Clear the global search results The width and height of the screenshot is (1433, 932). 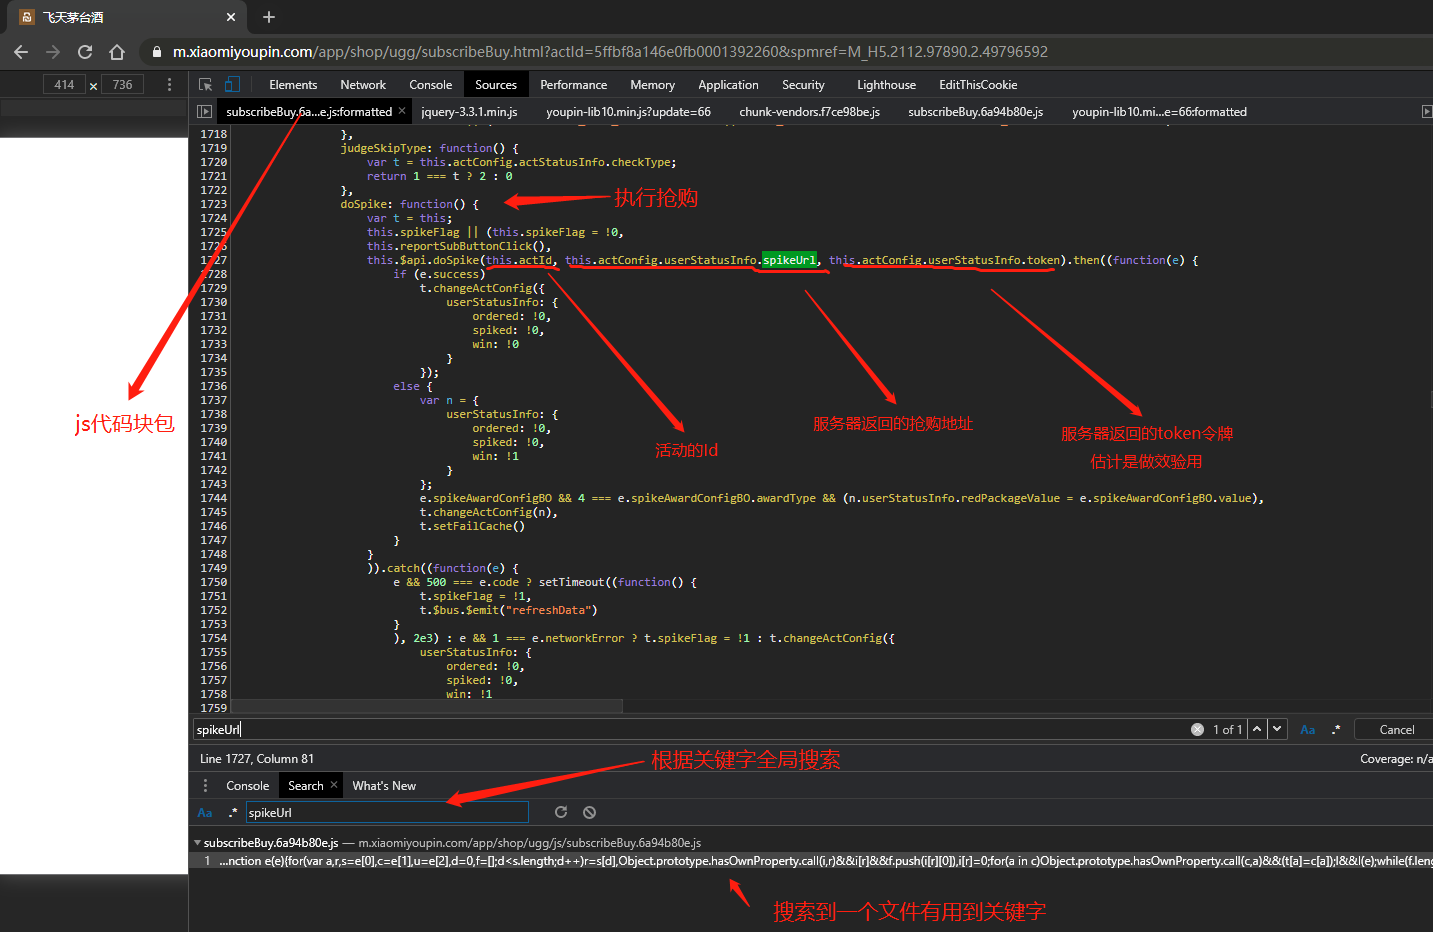tap(590, 812)
